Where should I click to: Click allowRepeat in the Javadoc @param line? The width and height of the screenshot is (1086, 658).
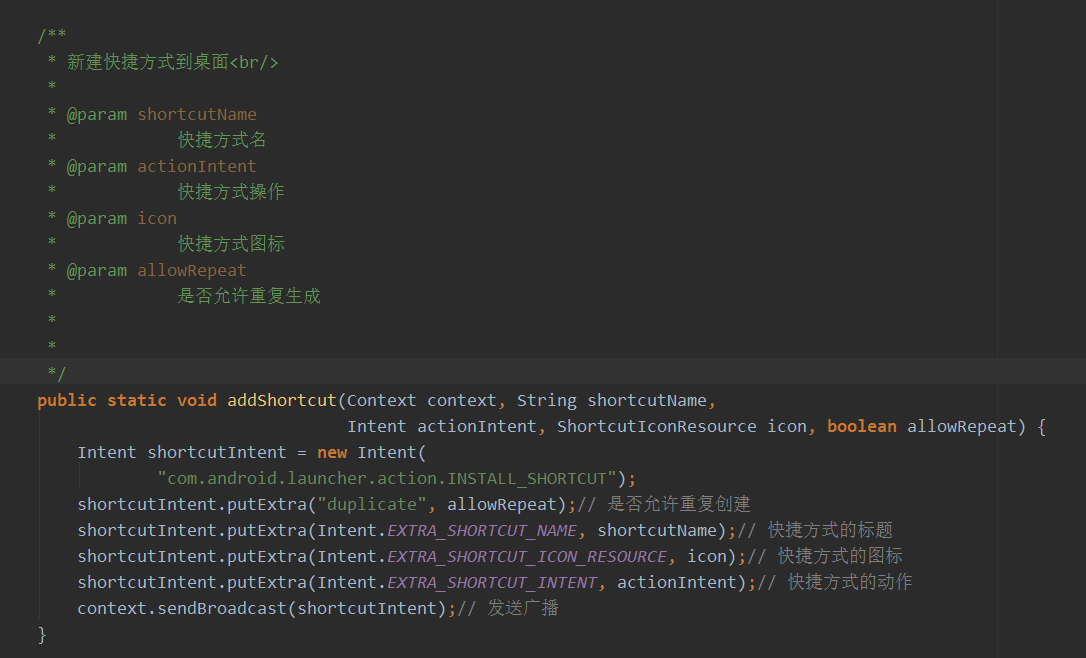pyautogui.click(x=192, y=270)
